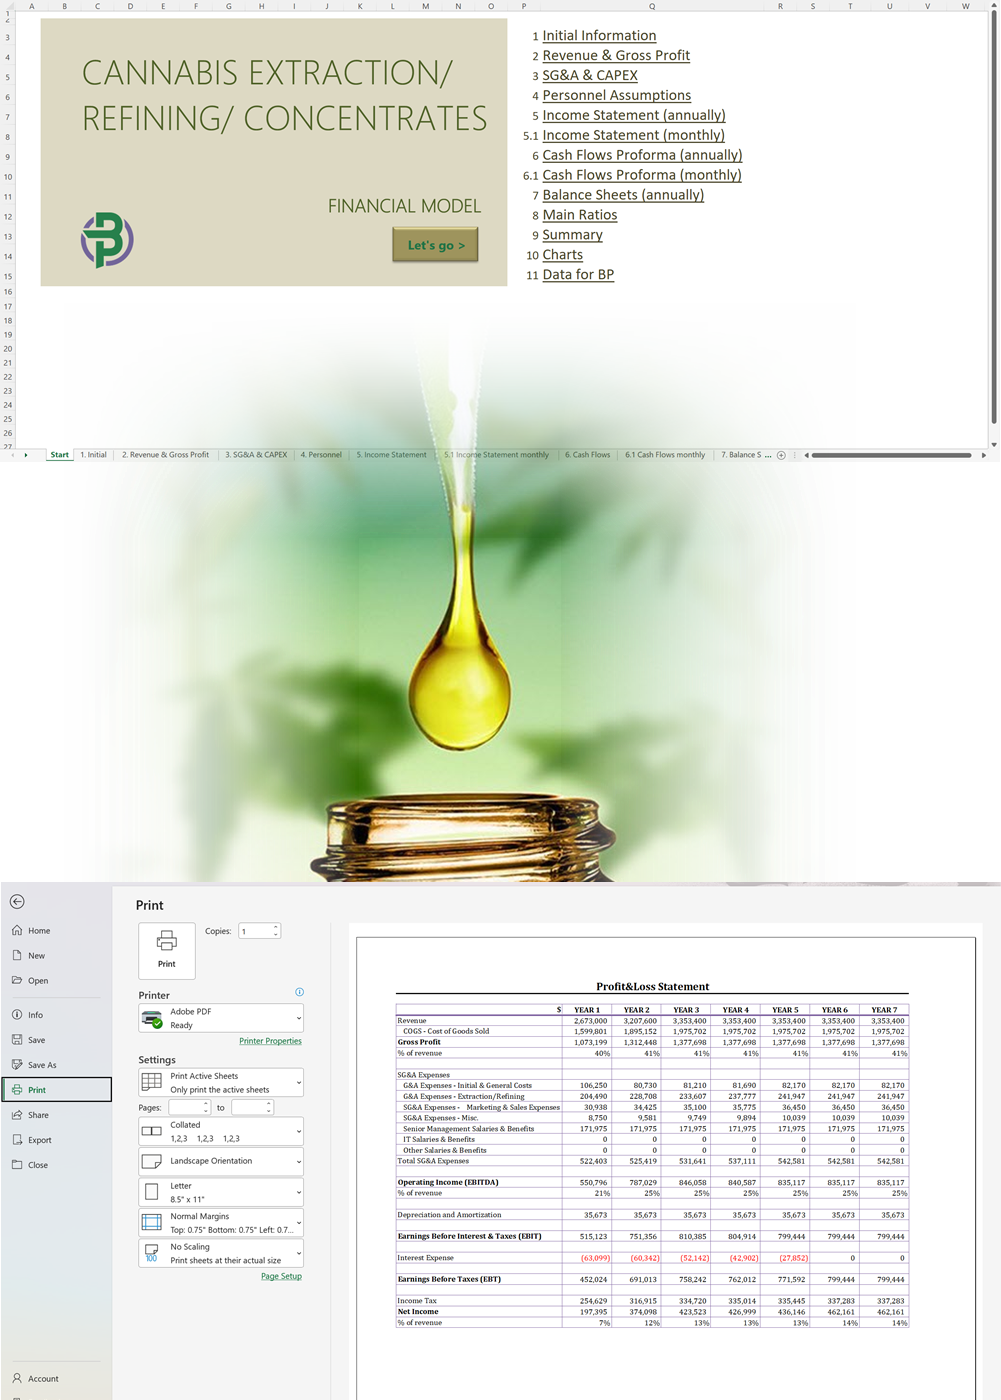1001x1400 pixels.
Task: Click the New Sheet plus icon near the tabs
Action: pos(781,455)
